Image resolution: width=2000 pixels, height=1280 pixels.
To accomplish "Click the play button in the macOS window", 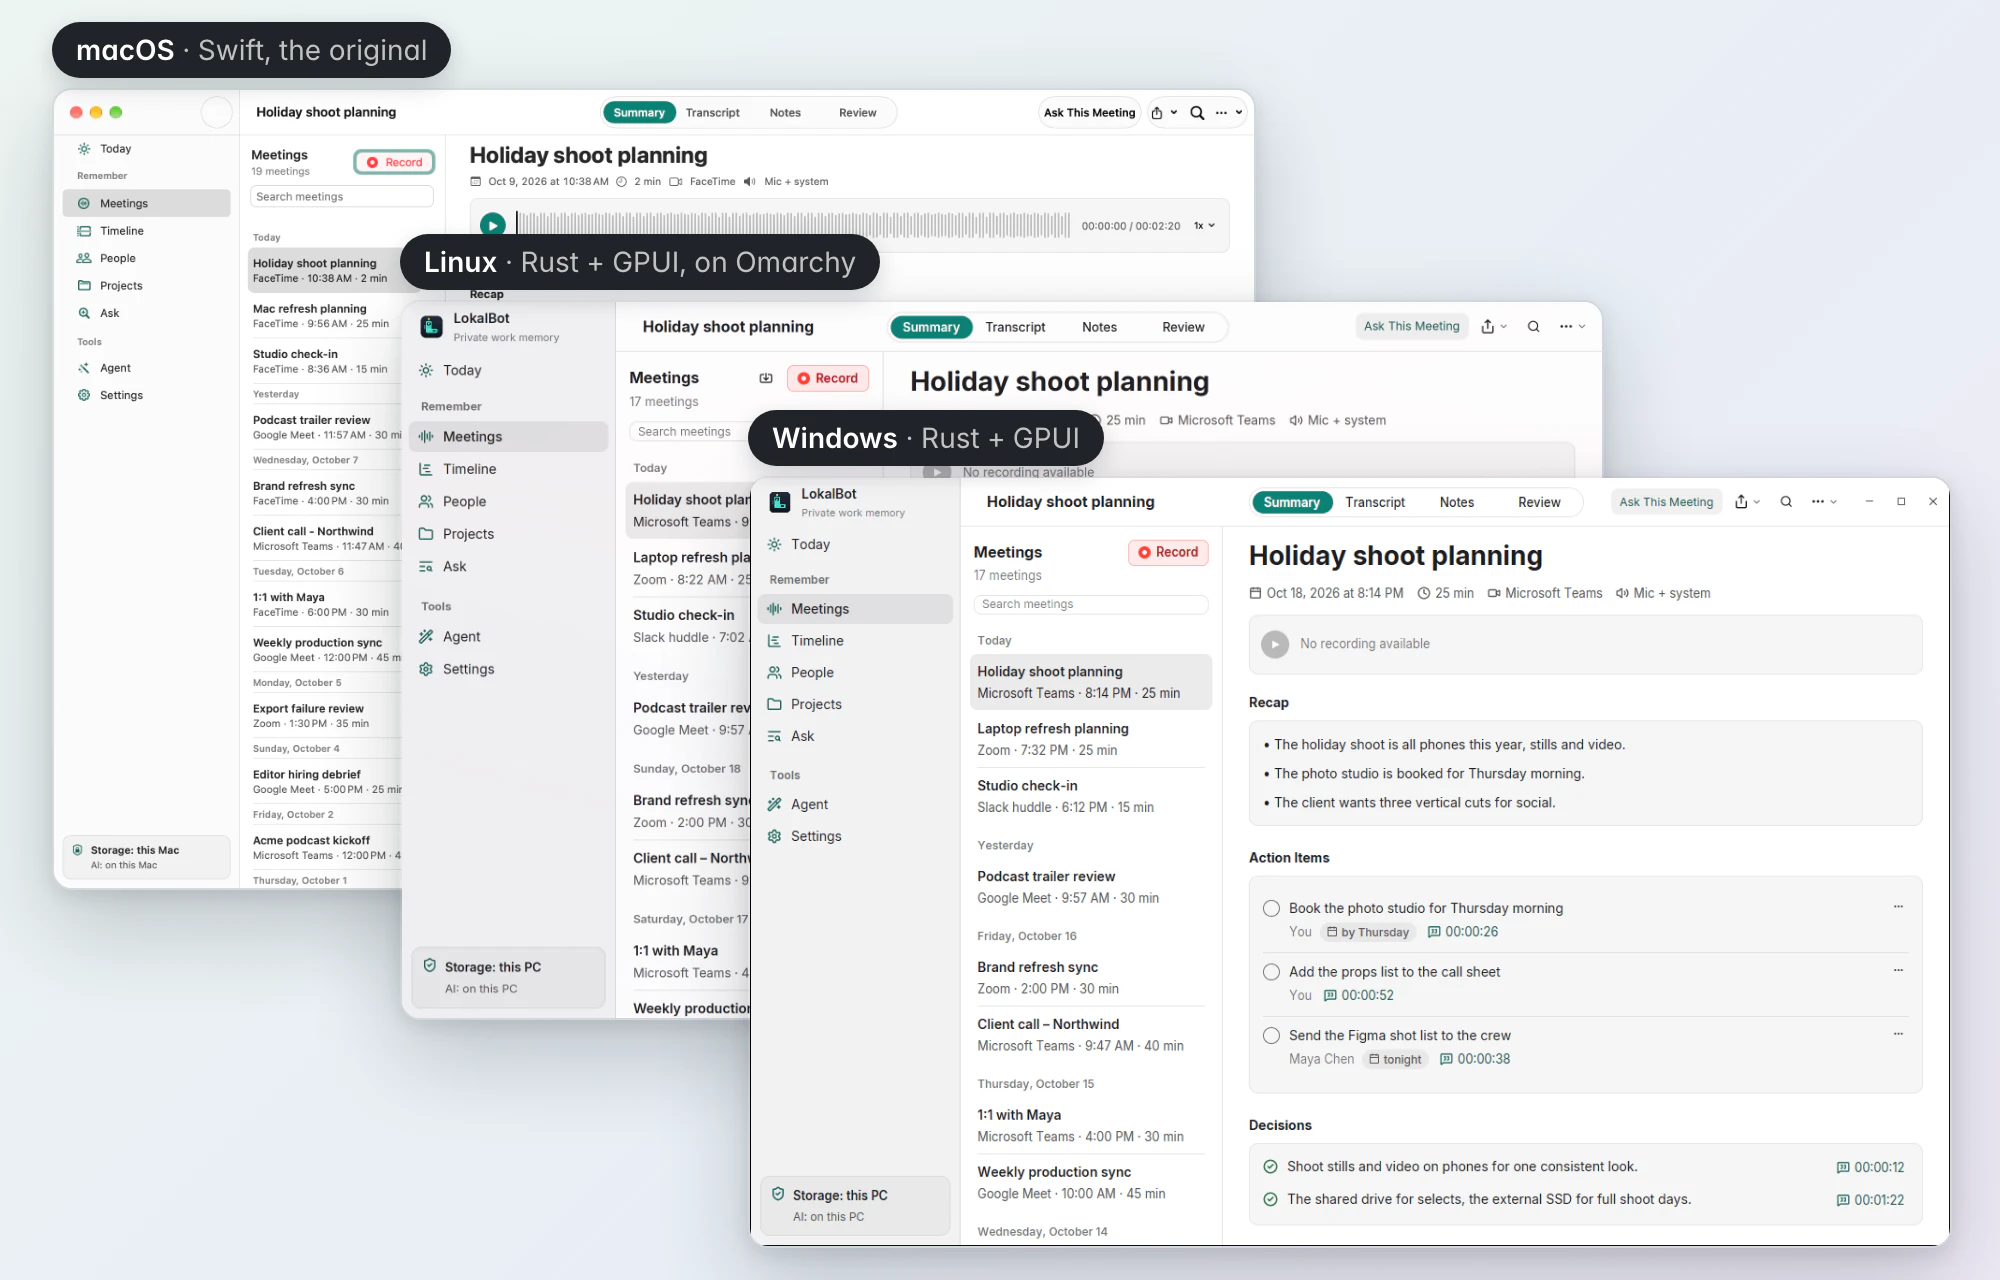I will pyautogui.click(x=492, y=225).
